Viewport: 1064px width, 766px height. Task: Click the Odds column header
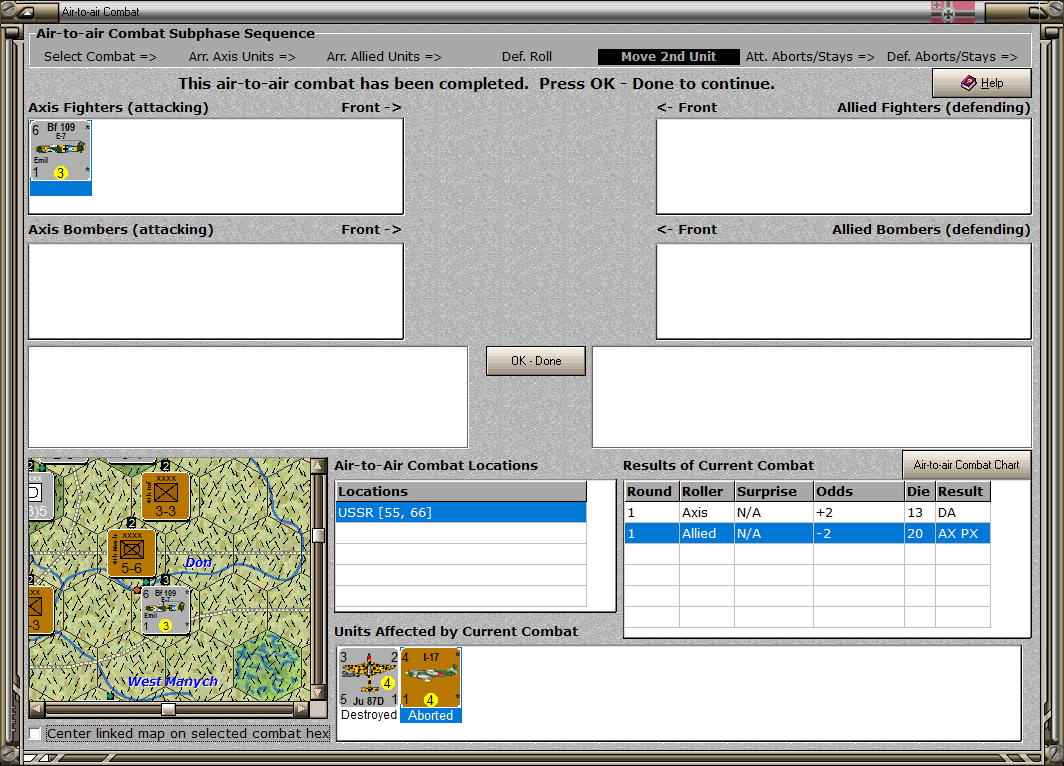pos(858,491)
